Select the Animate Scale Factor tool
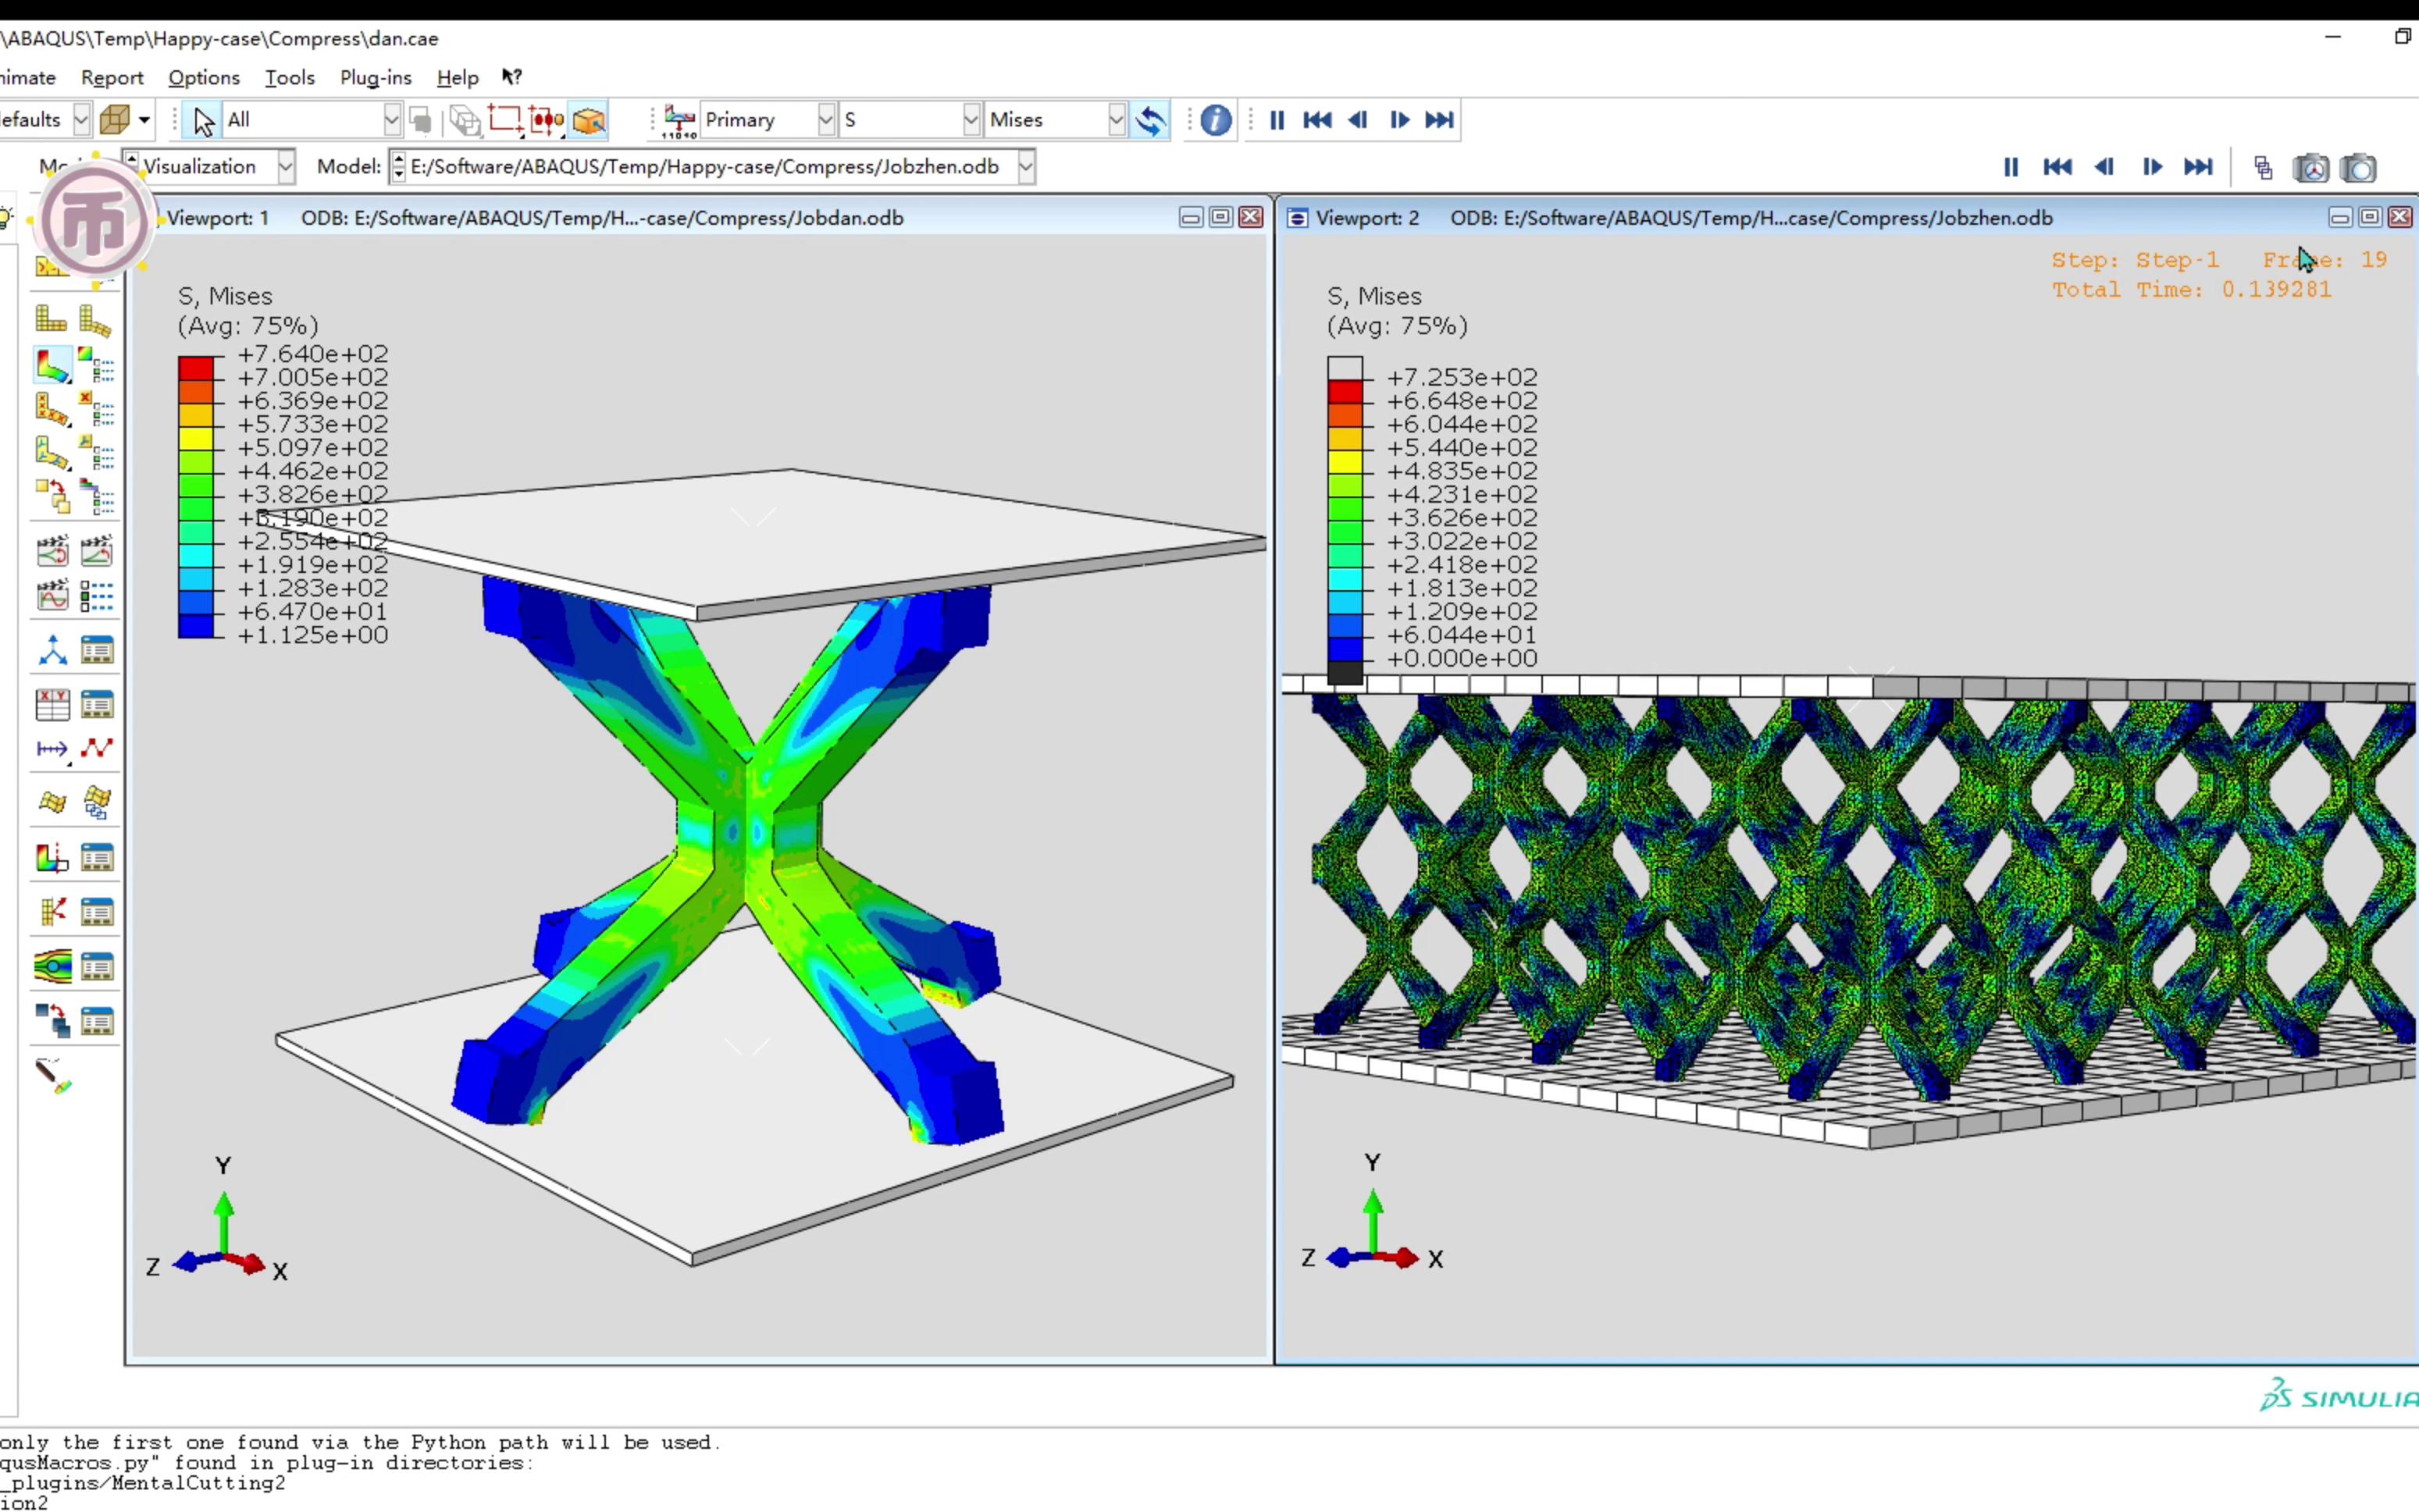The width and height of the screenshot is (2419, 1512). tap(52, 549)
